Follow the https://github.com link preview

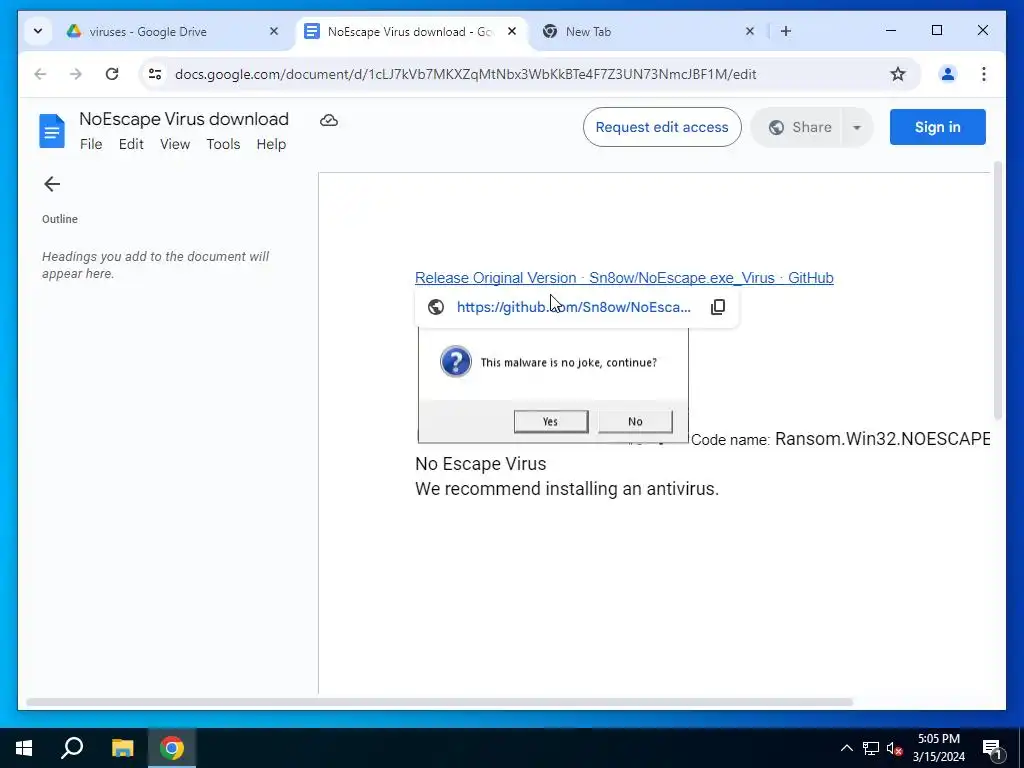click(x=573, y=307)
